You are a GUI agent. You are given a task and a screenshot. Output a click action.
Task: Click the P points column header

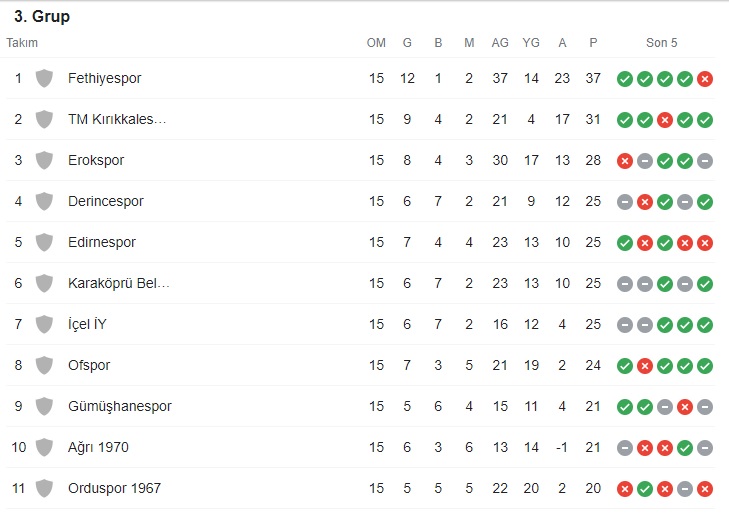[x=593, y=43]
